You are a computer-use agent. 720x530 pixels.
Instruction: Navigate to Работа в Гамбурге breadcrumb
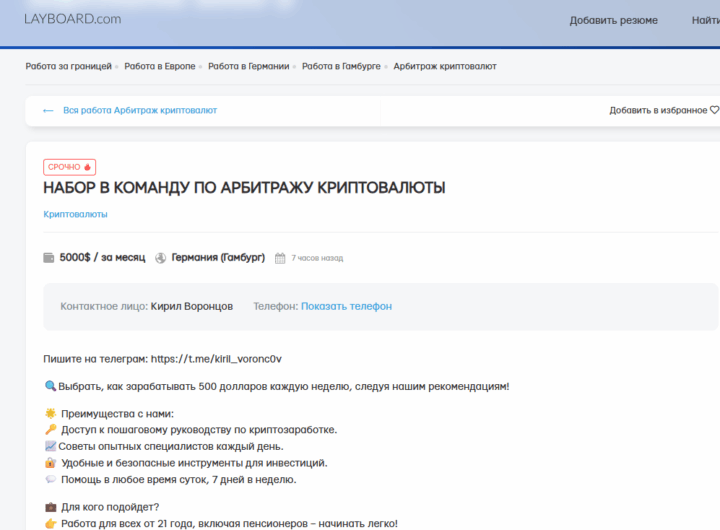[341, 66]
